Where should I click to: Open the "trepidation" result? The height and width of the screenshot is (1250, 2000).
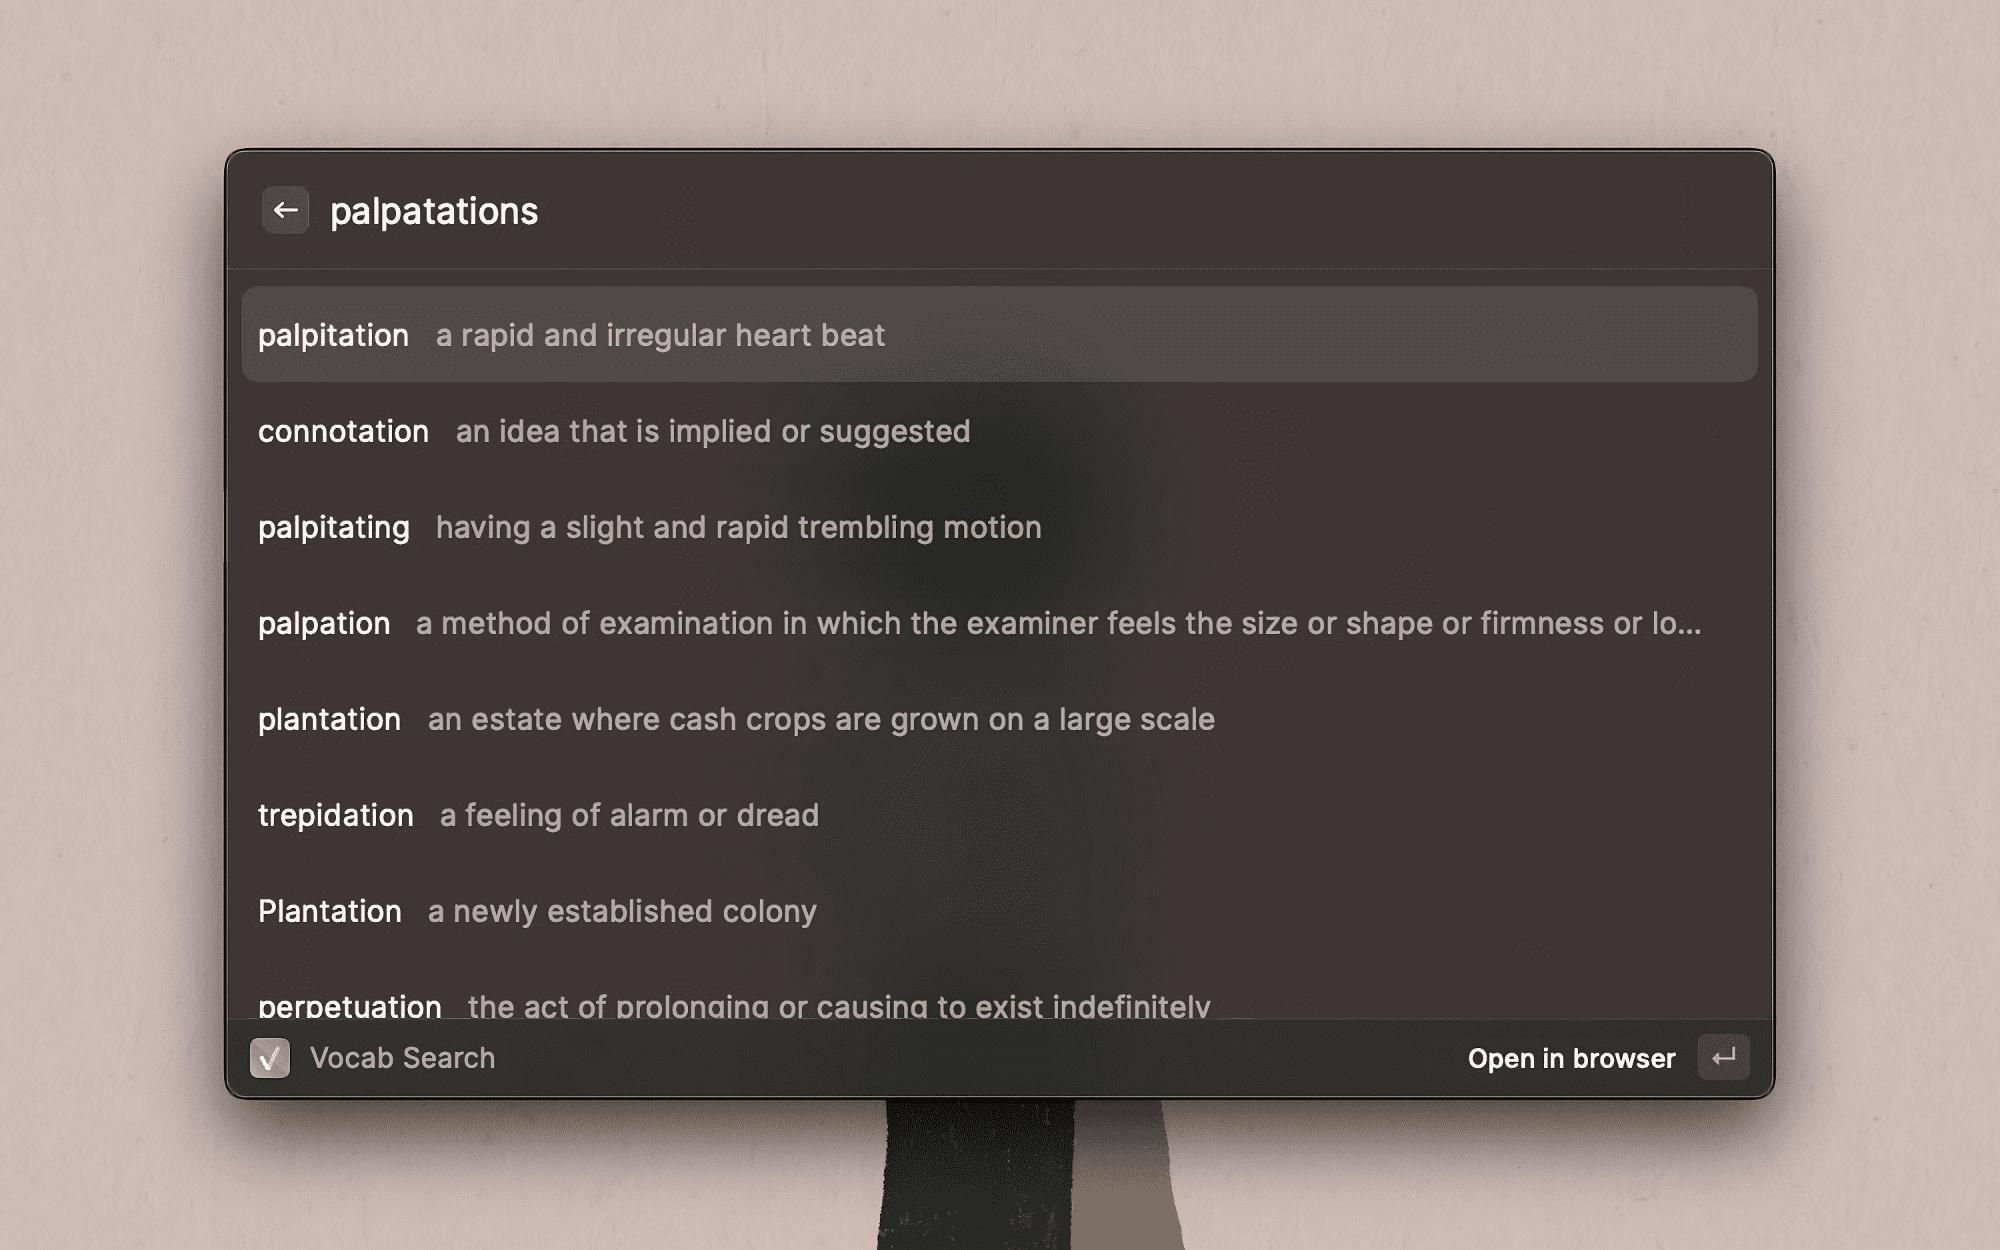(335, 815)
